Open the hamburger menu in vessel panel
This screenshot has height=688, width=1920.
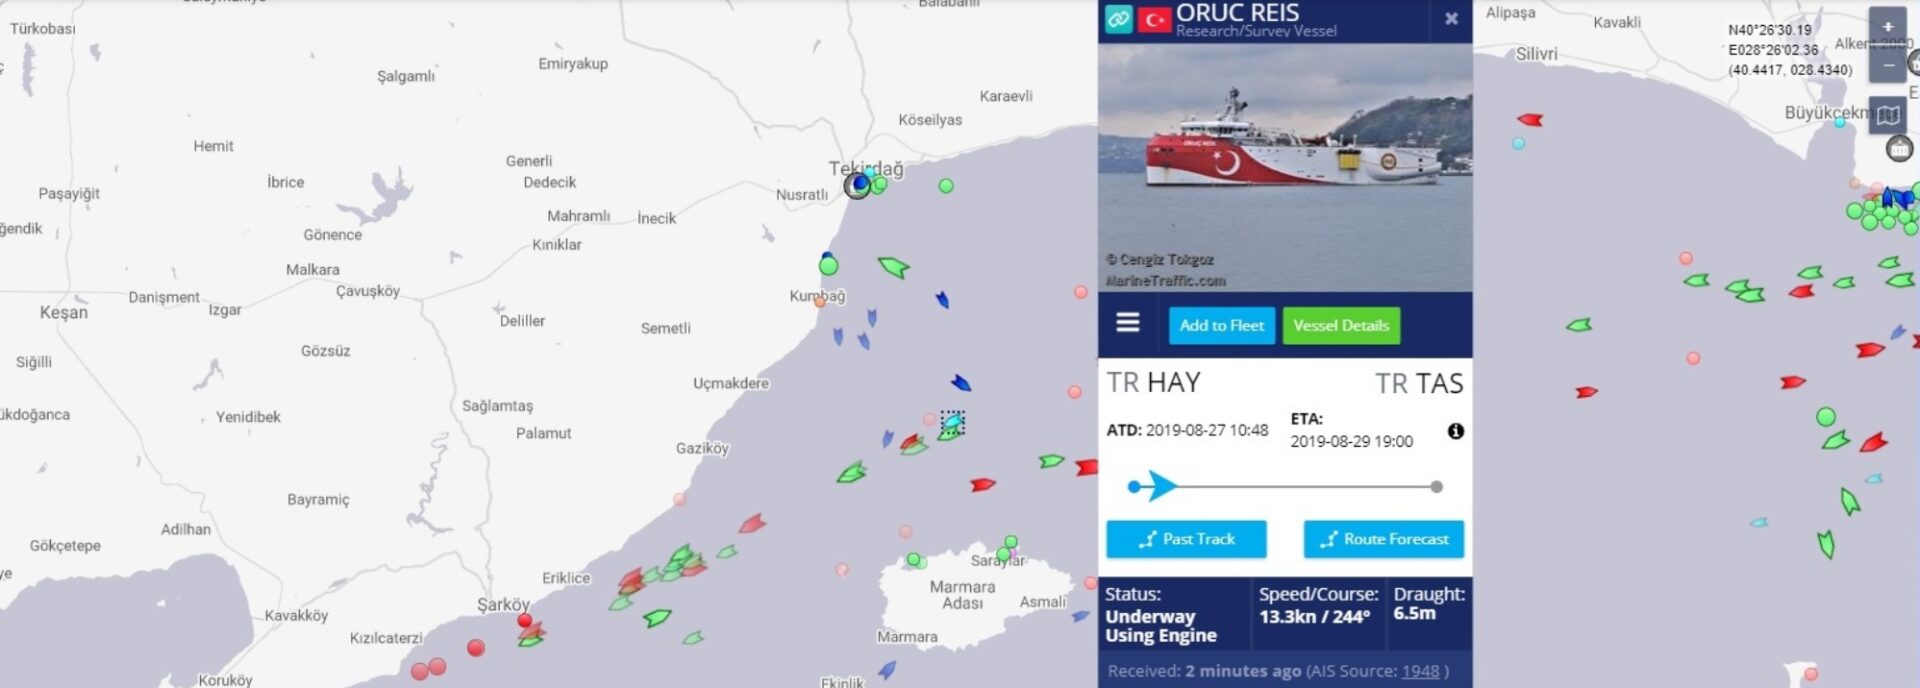[1128, 322]
